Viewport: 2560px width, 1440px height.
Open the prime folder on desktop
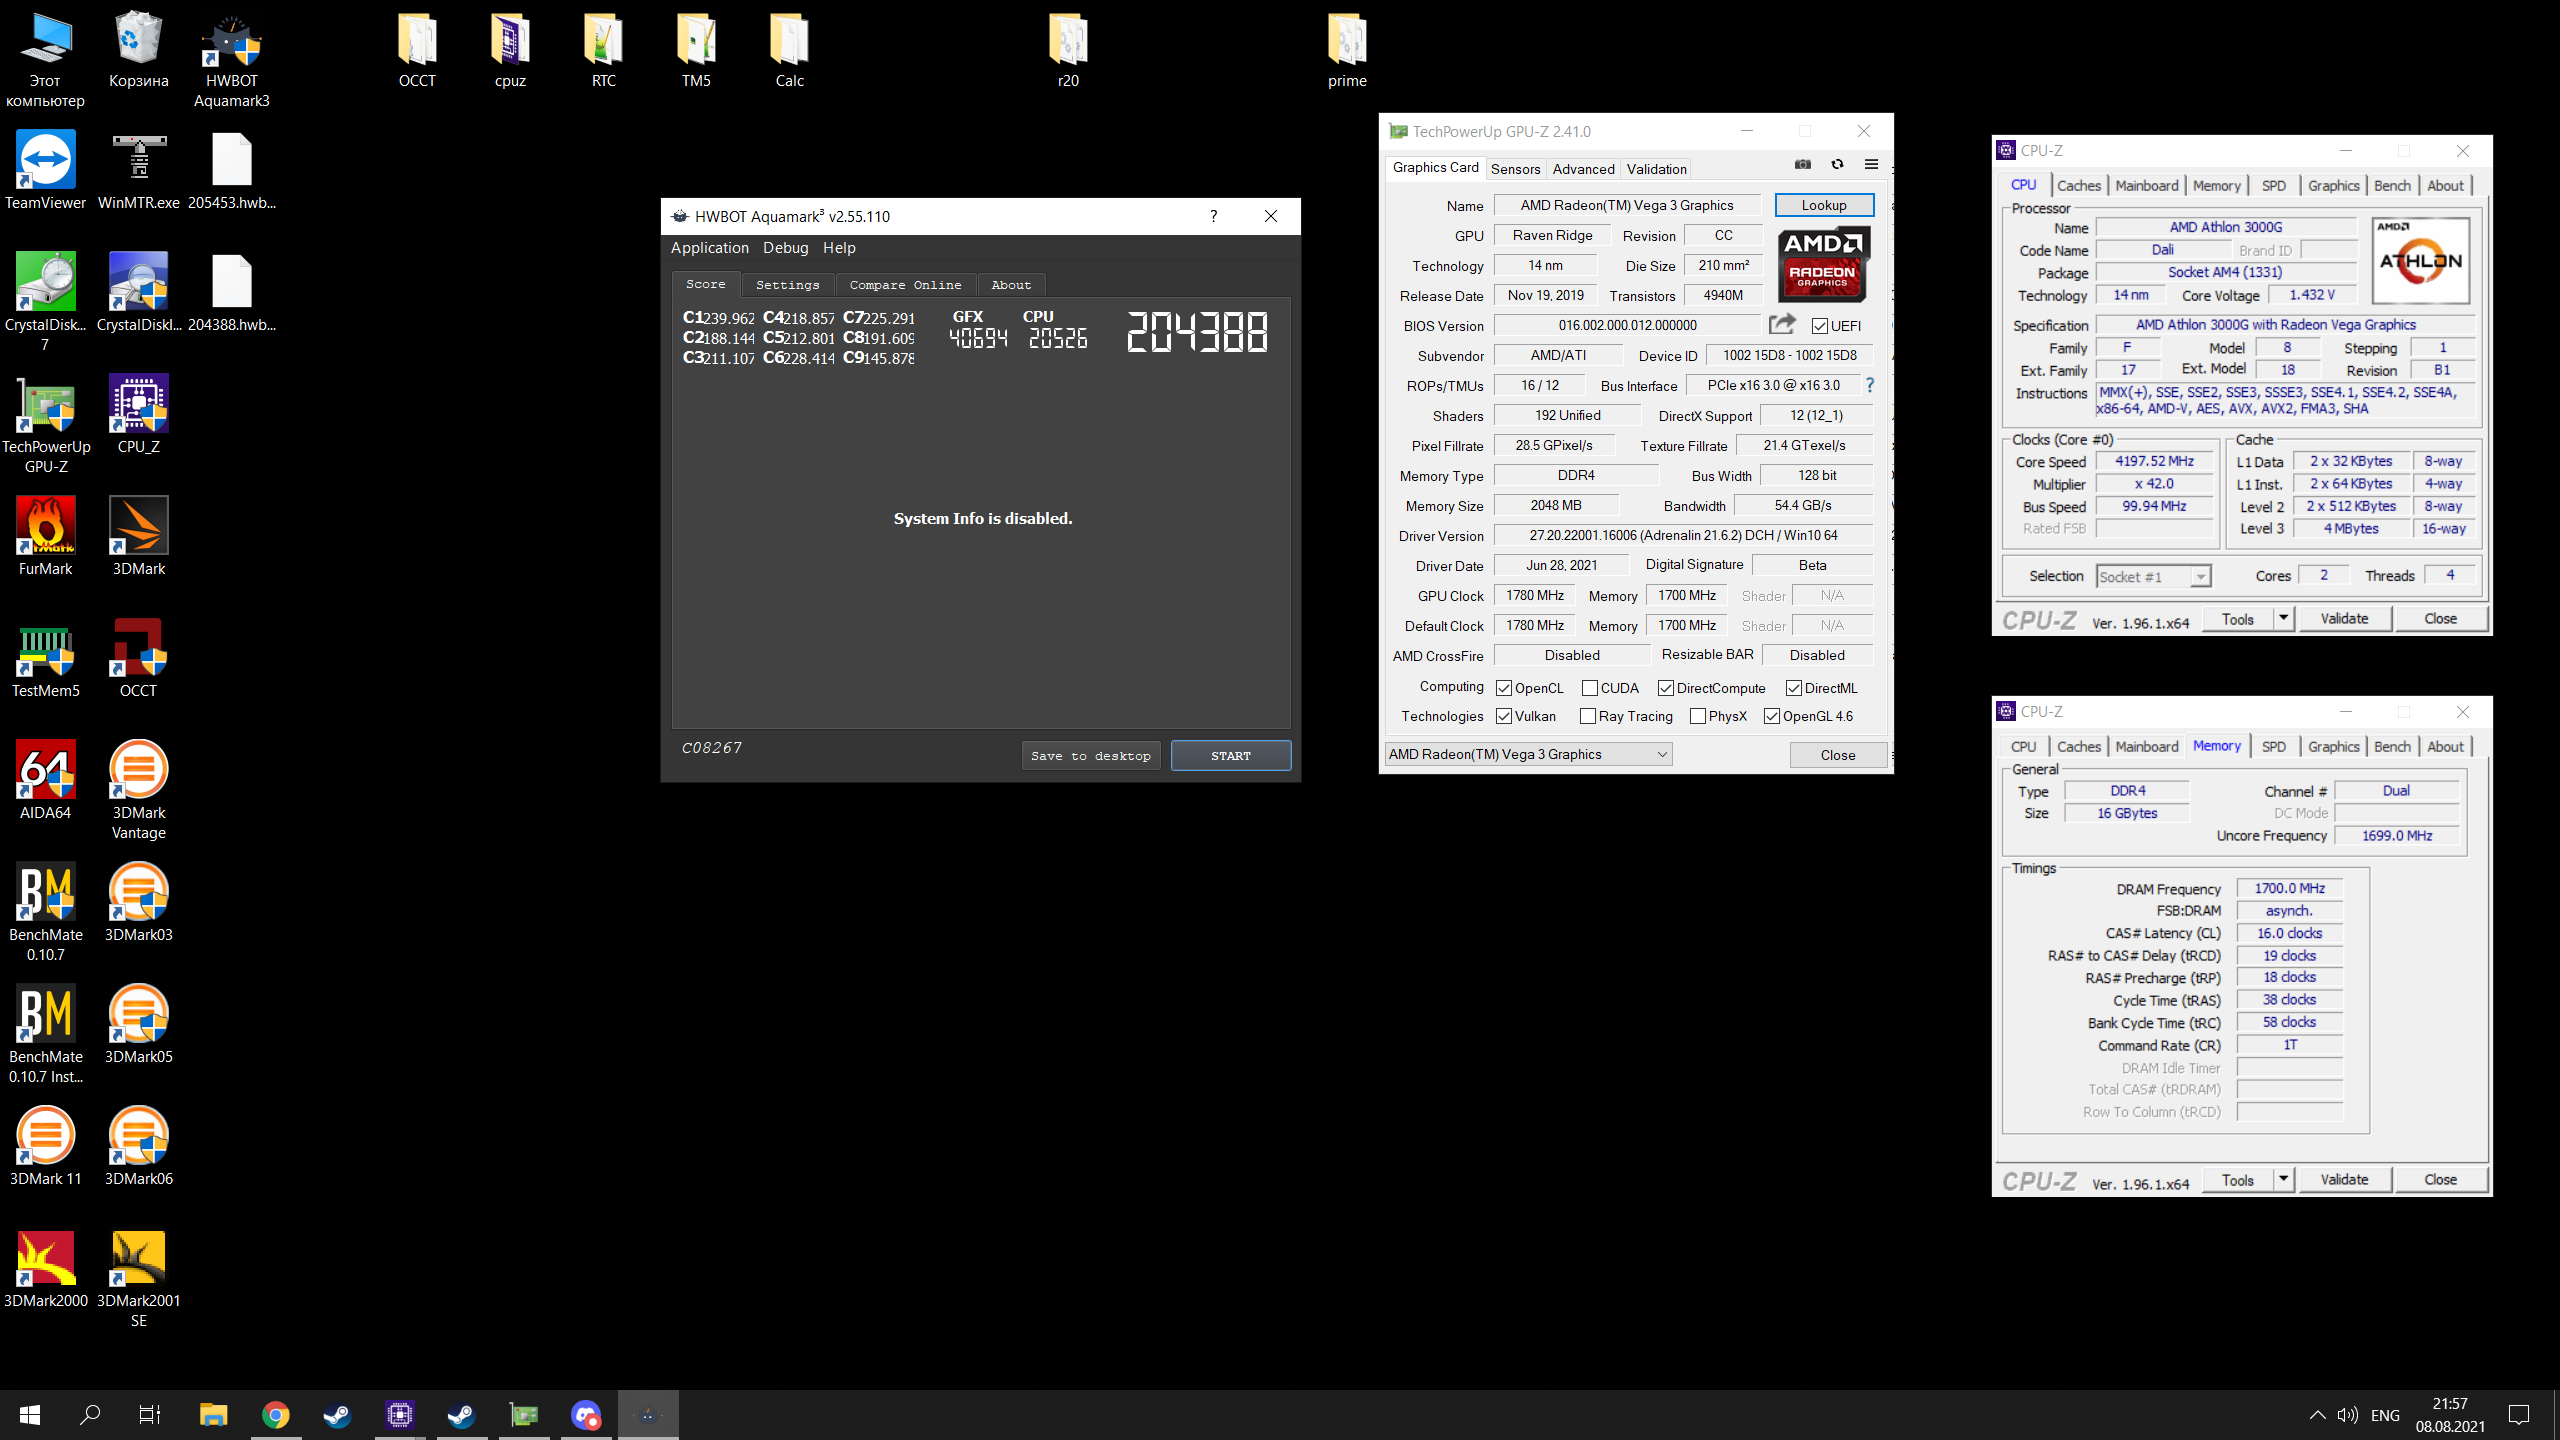(1347, 50)
